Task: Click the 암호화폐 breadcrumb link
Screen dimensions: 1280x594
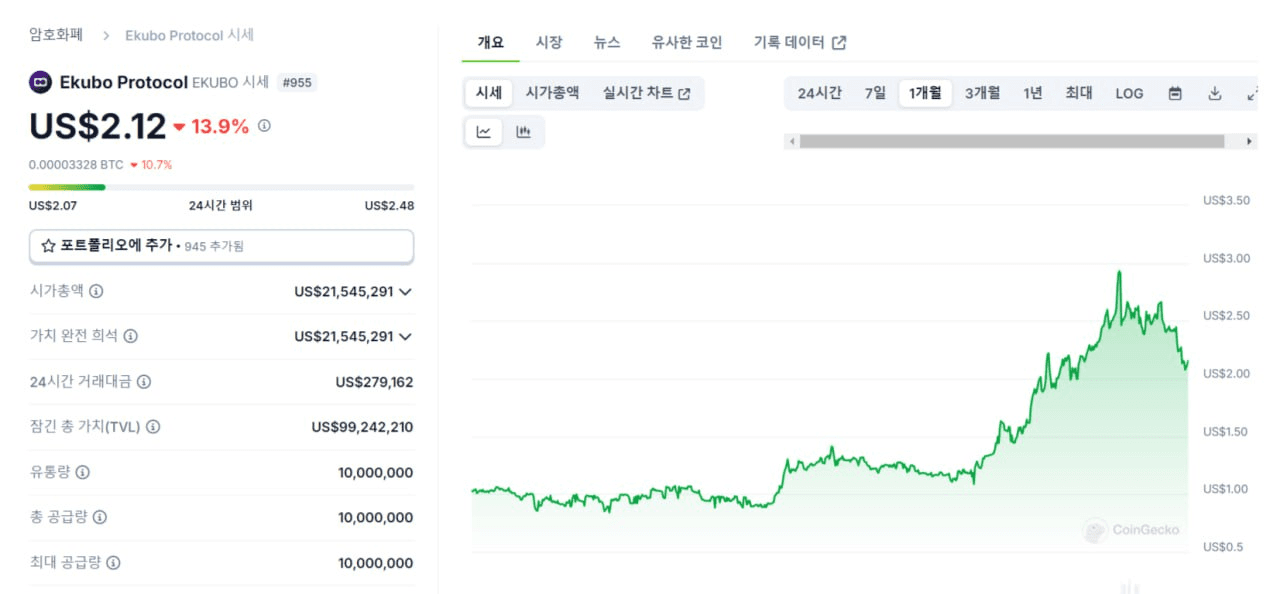Action: 56,35
